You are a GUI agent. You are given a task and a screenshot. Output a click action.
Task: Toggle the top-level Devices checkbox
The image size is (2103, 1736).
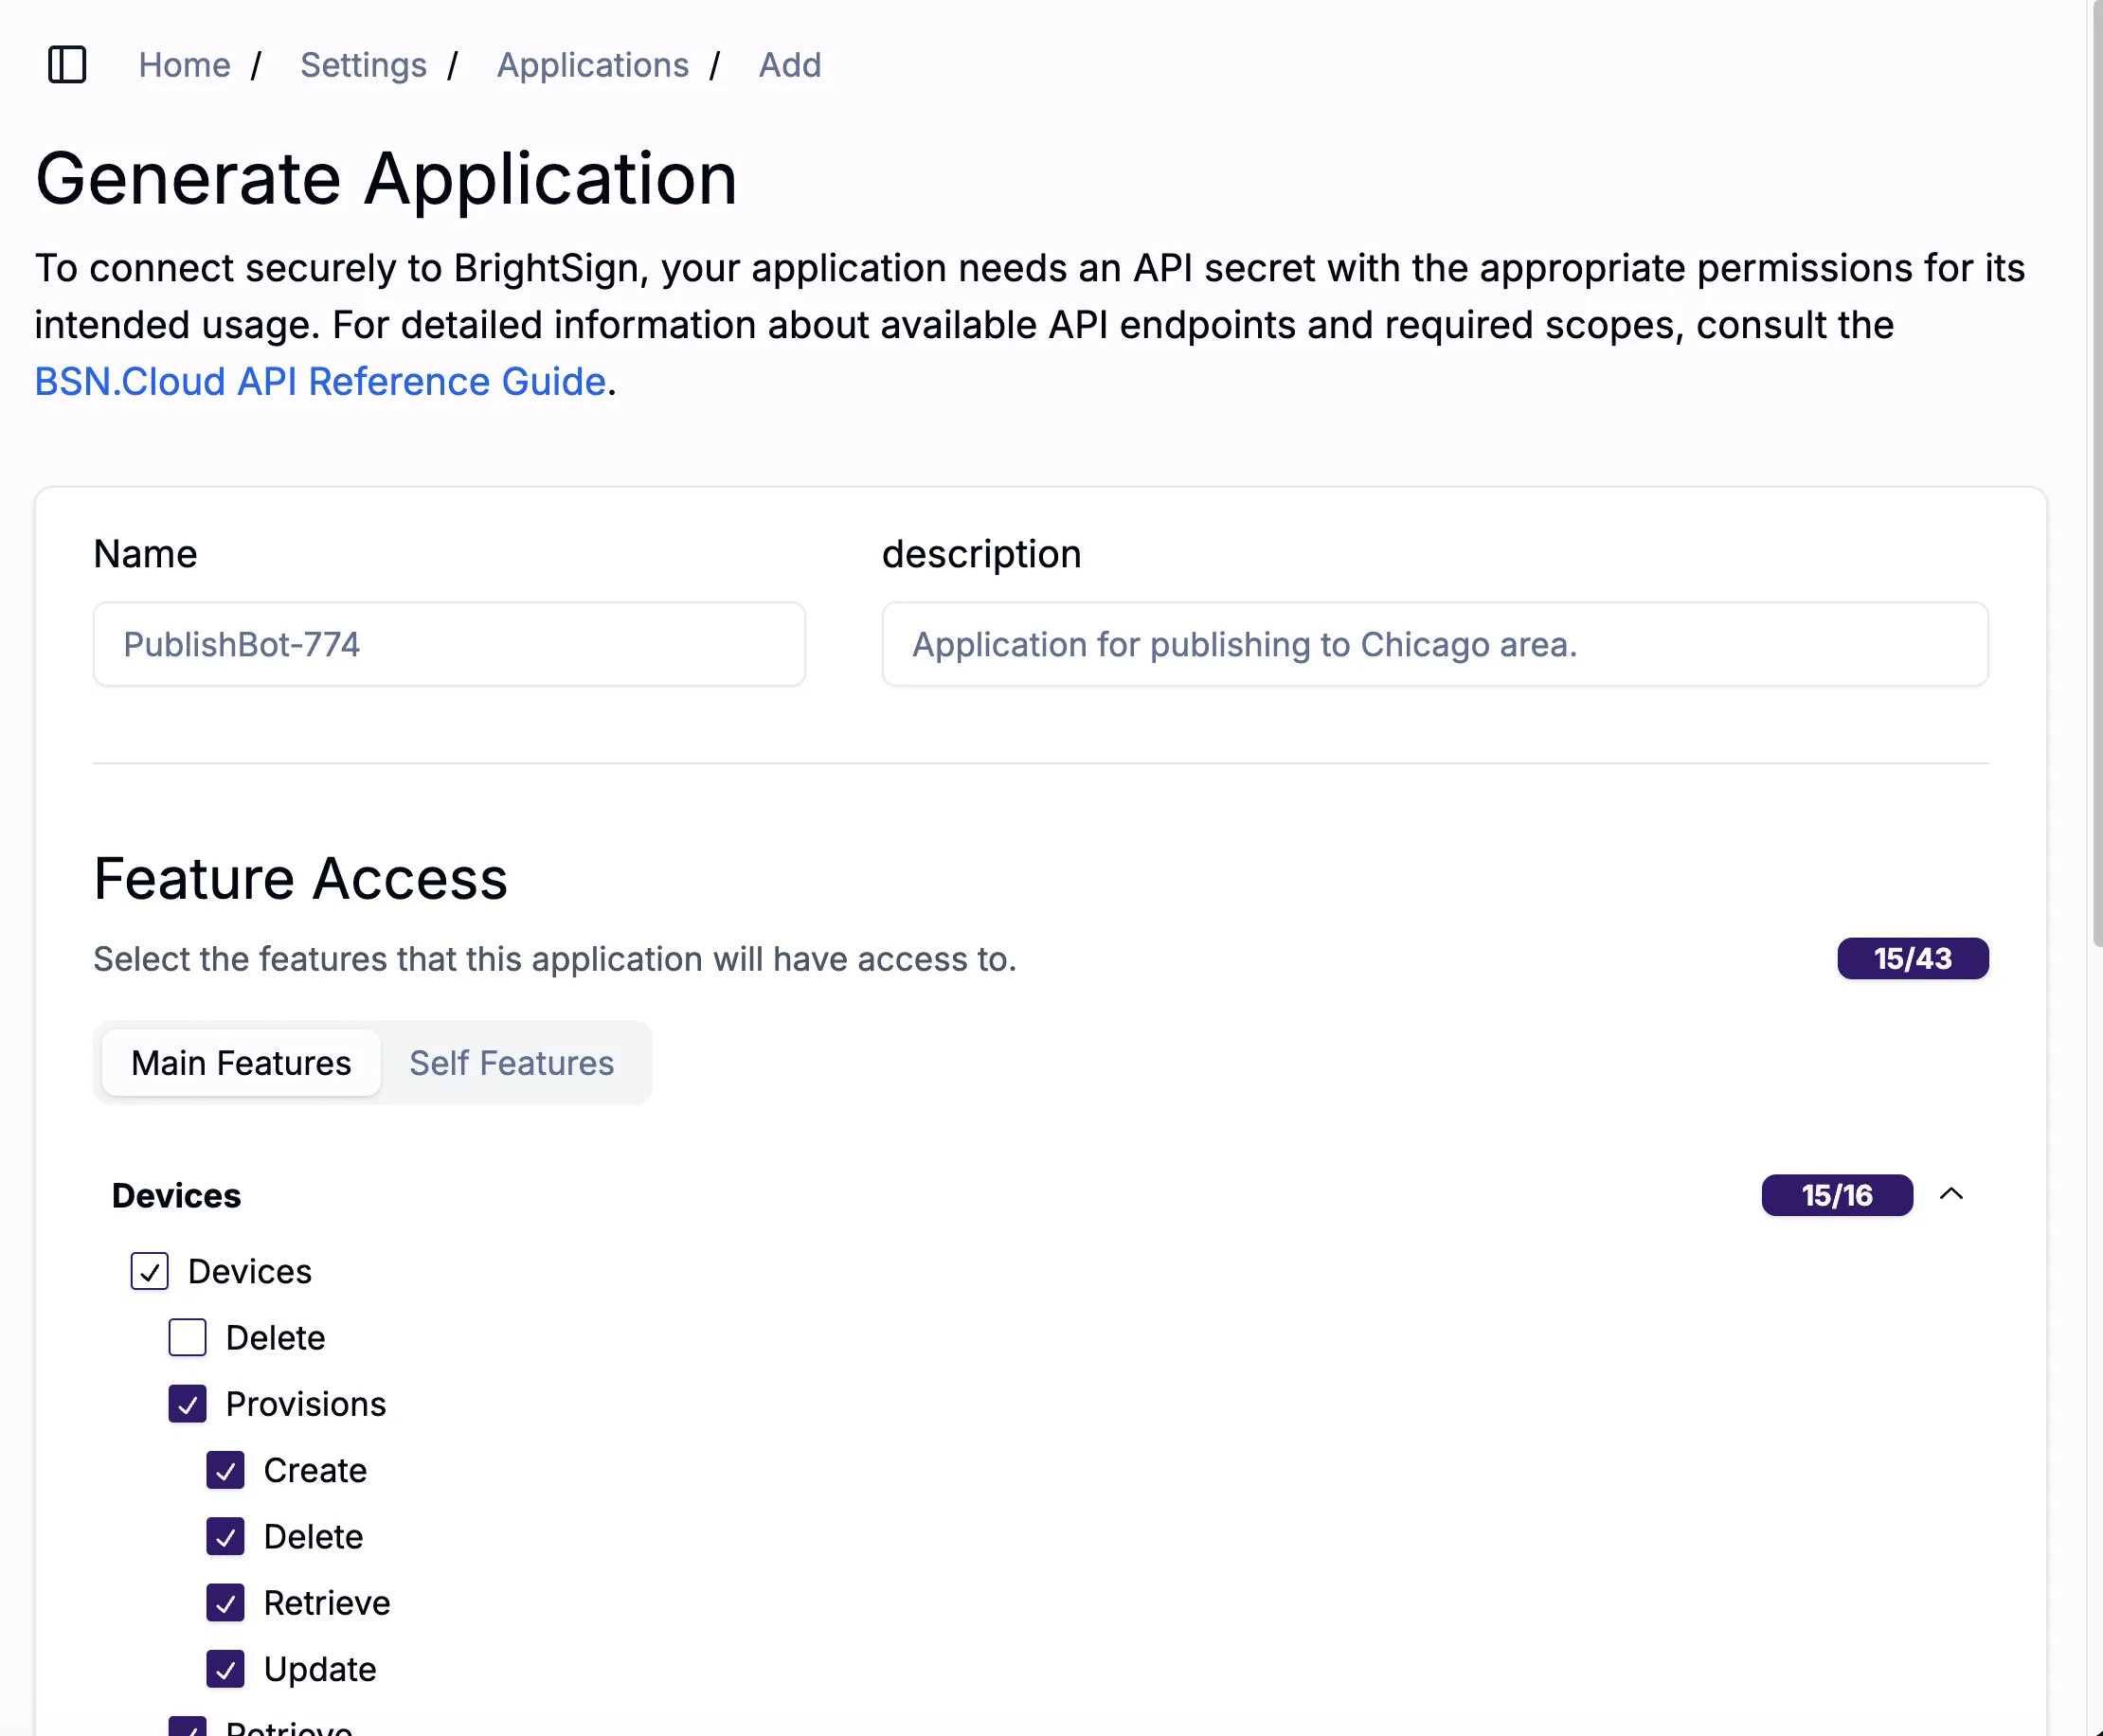(x=150, y=1271)
